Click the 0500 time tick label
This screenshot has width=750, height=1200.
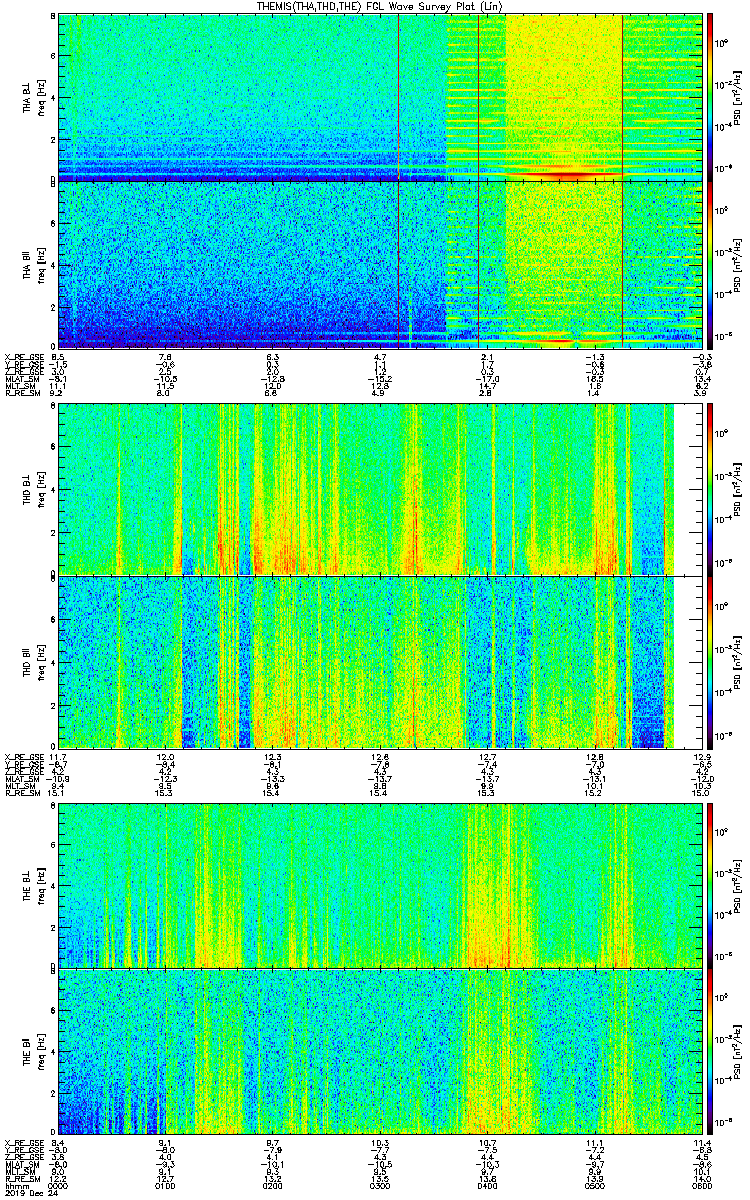pos(594,1184)
